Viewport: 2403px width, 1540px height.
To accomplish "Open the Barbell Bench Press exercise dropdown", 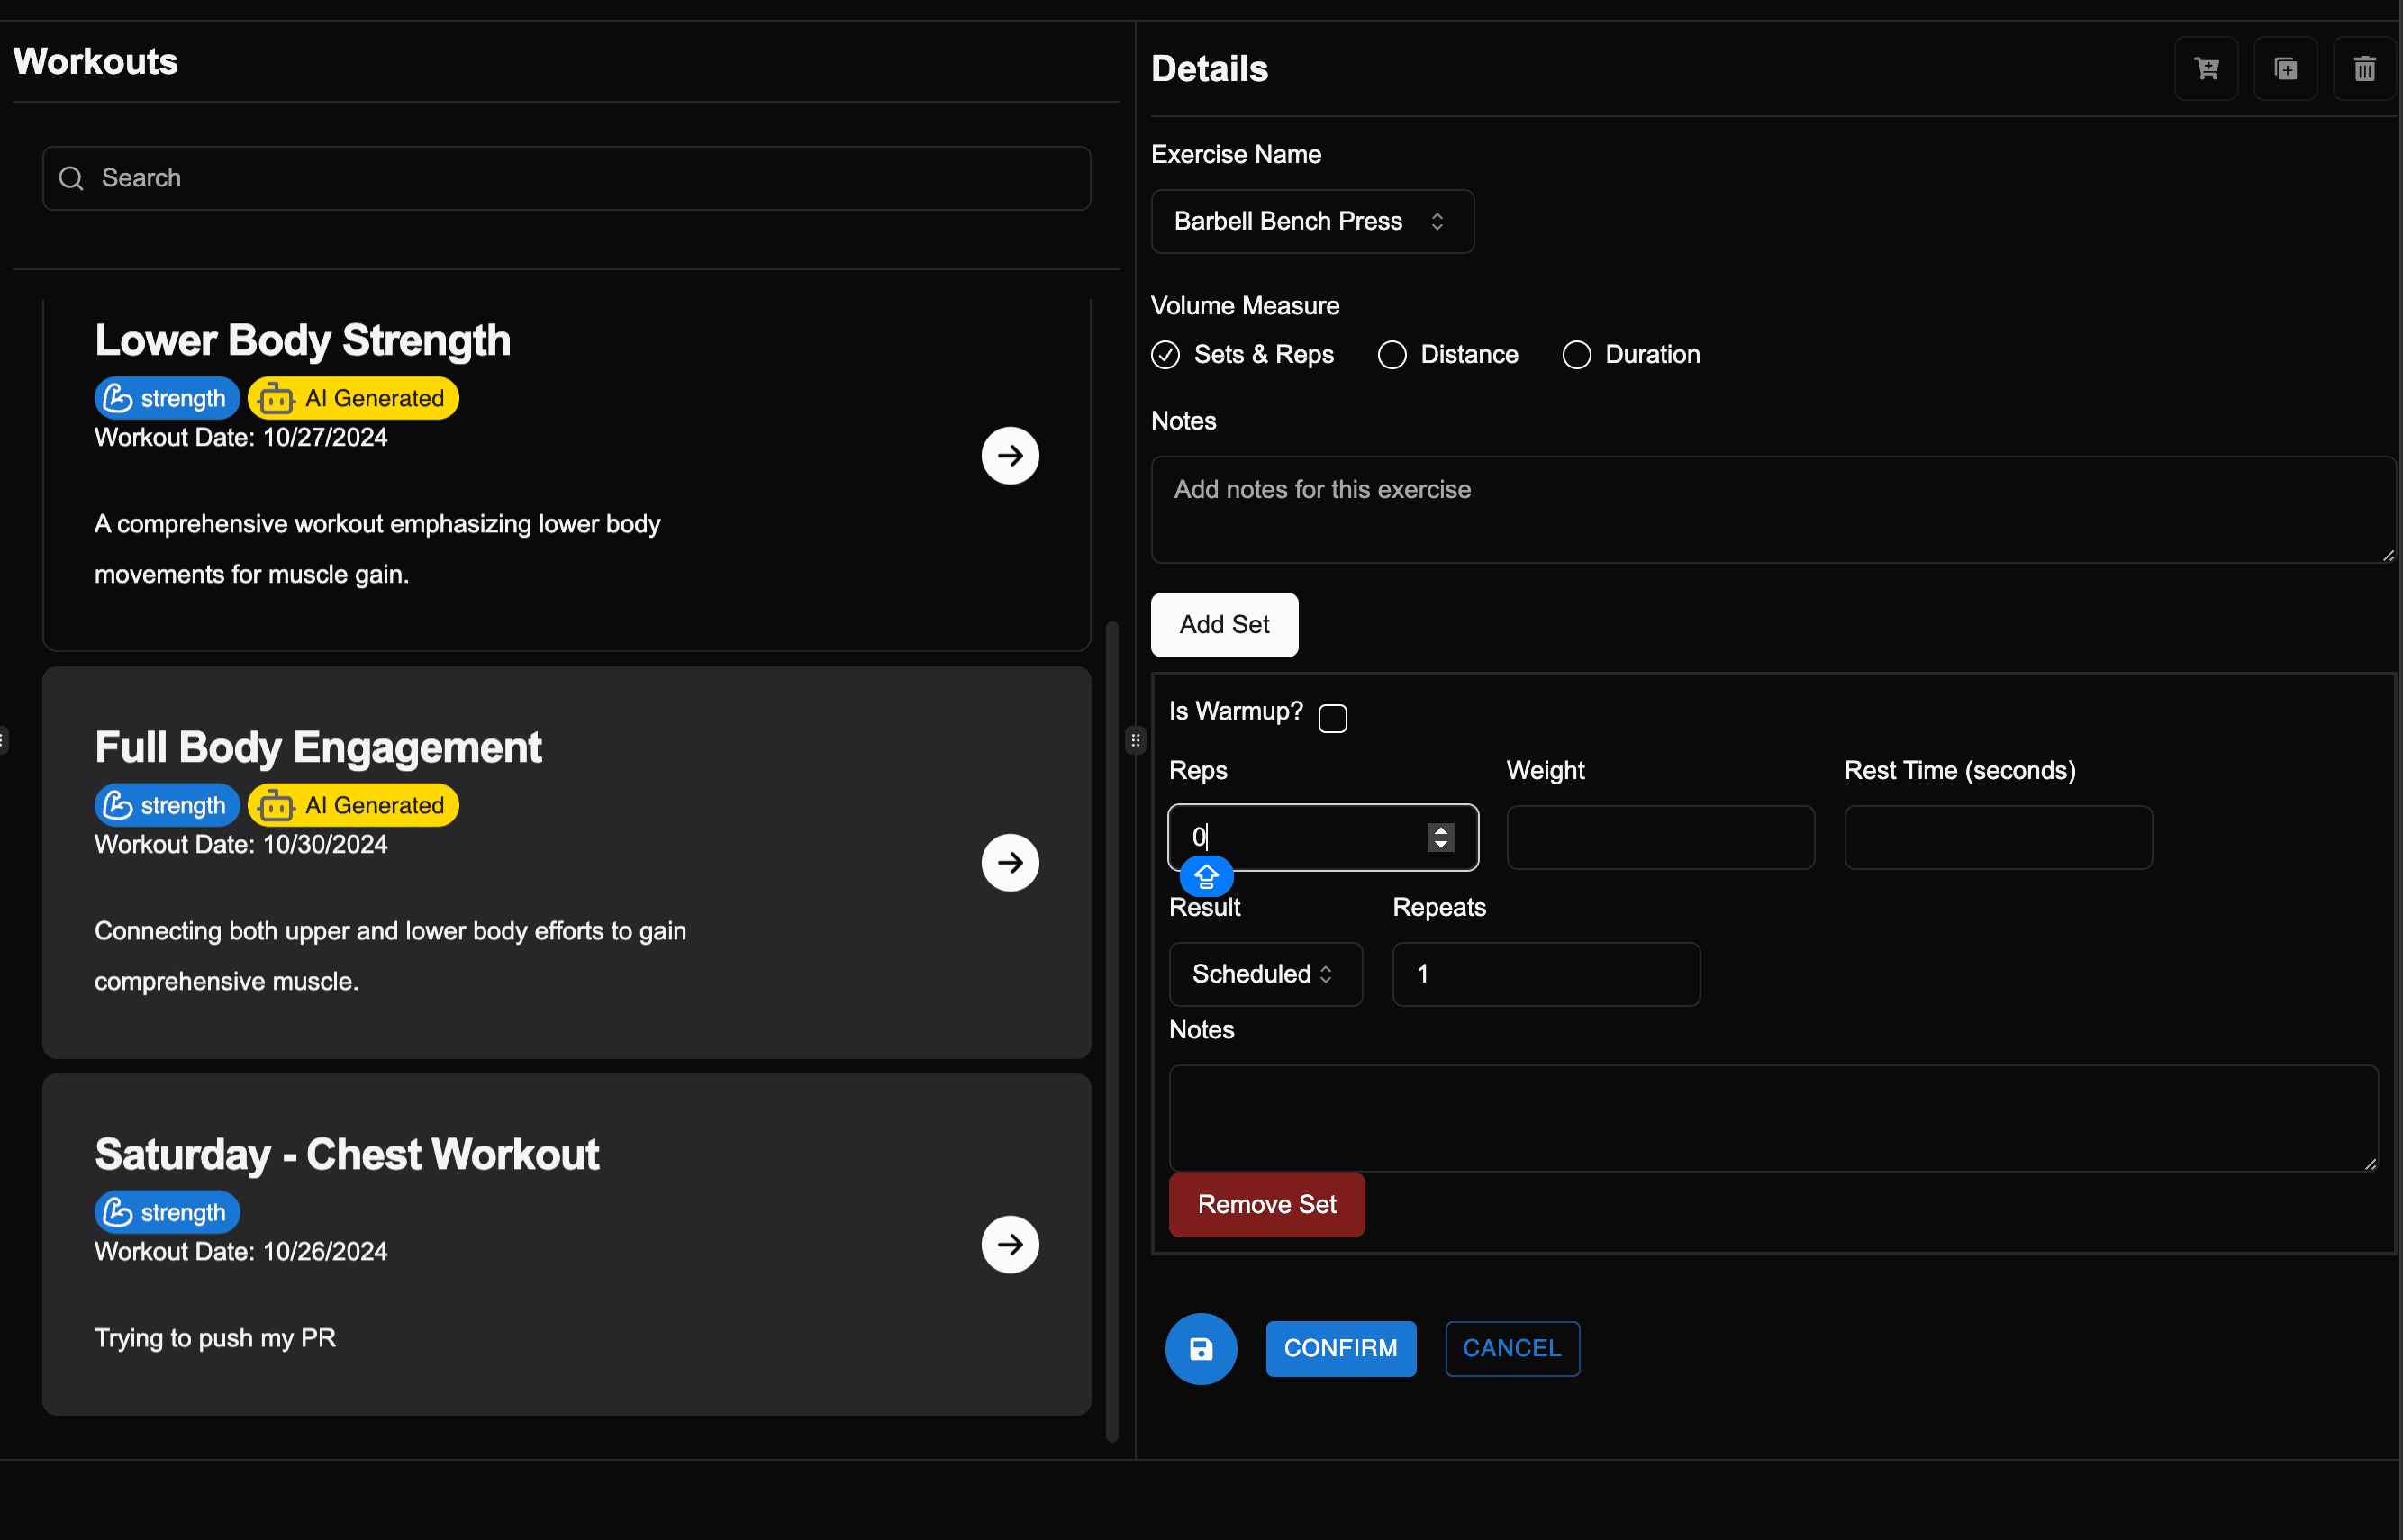I will coord(1312,221).
